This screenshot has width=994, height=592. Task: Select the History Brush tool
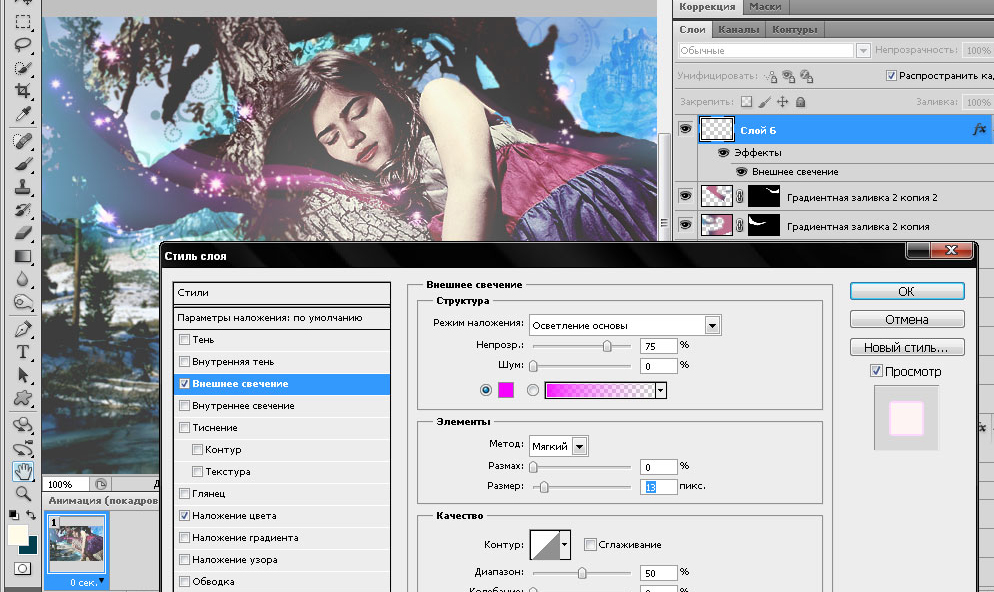(23, 210)
